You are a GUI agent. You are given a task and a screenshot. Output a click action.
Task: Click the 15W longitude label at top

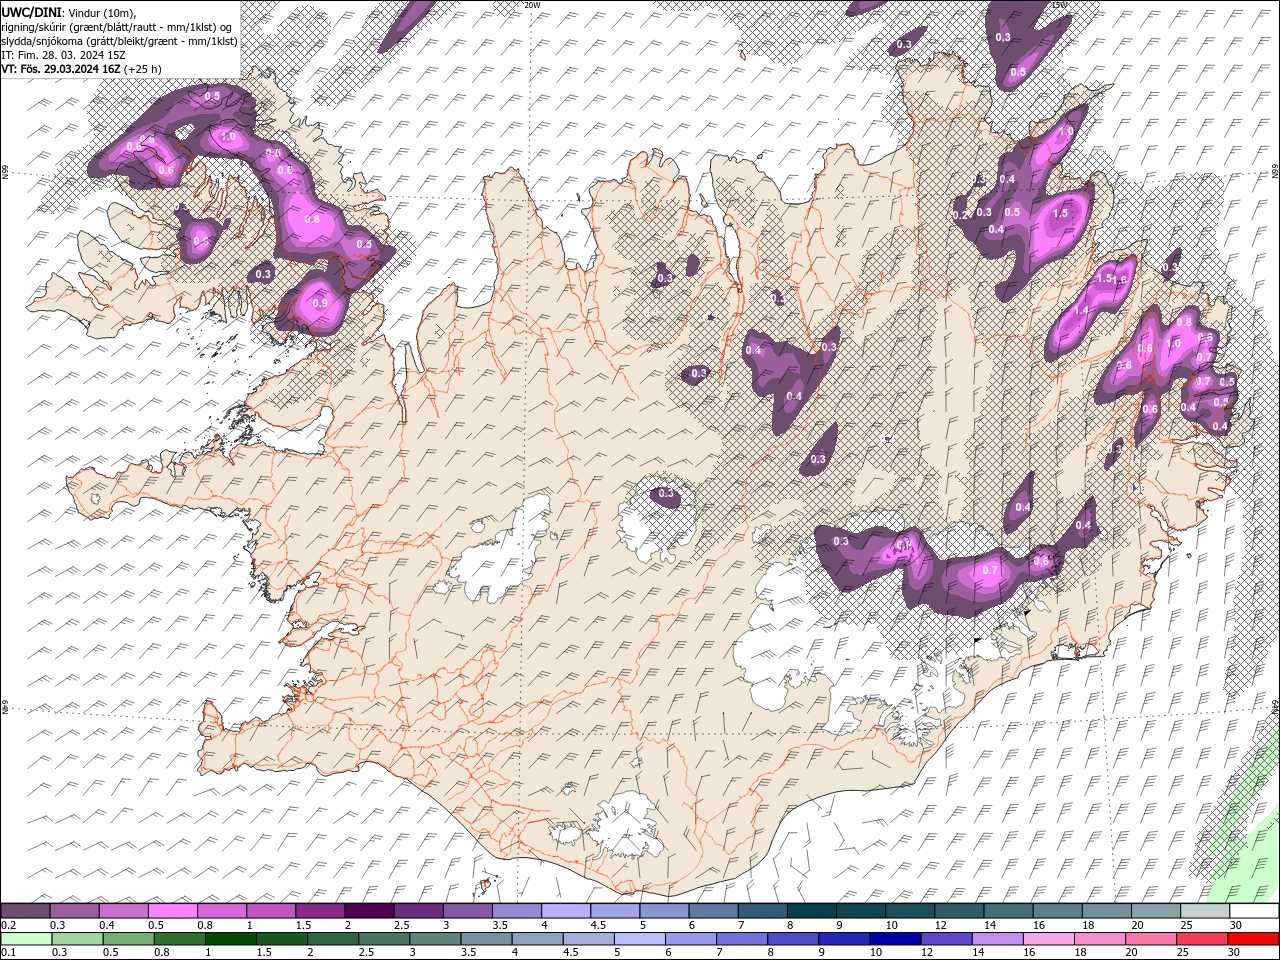pos(1061,5)
